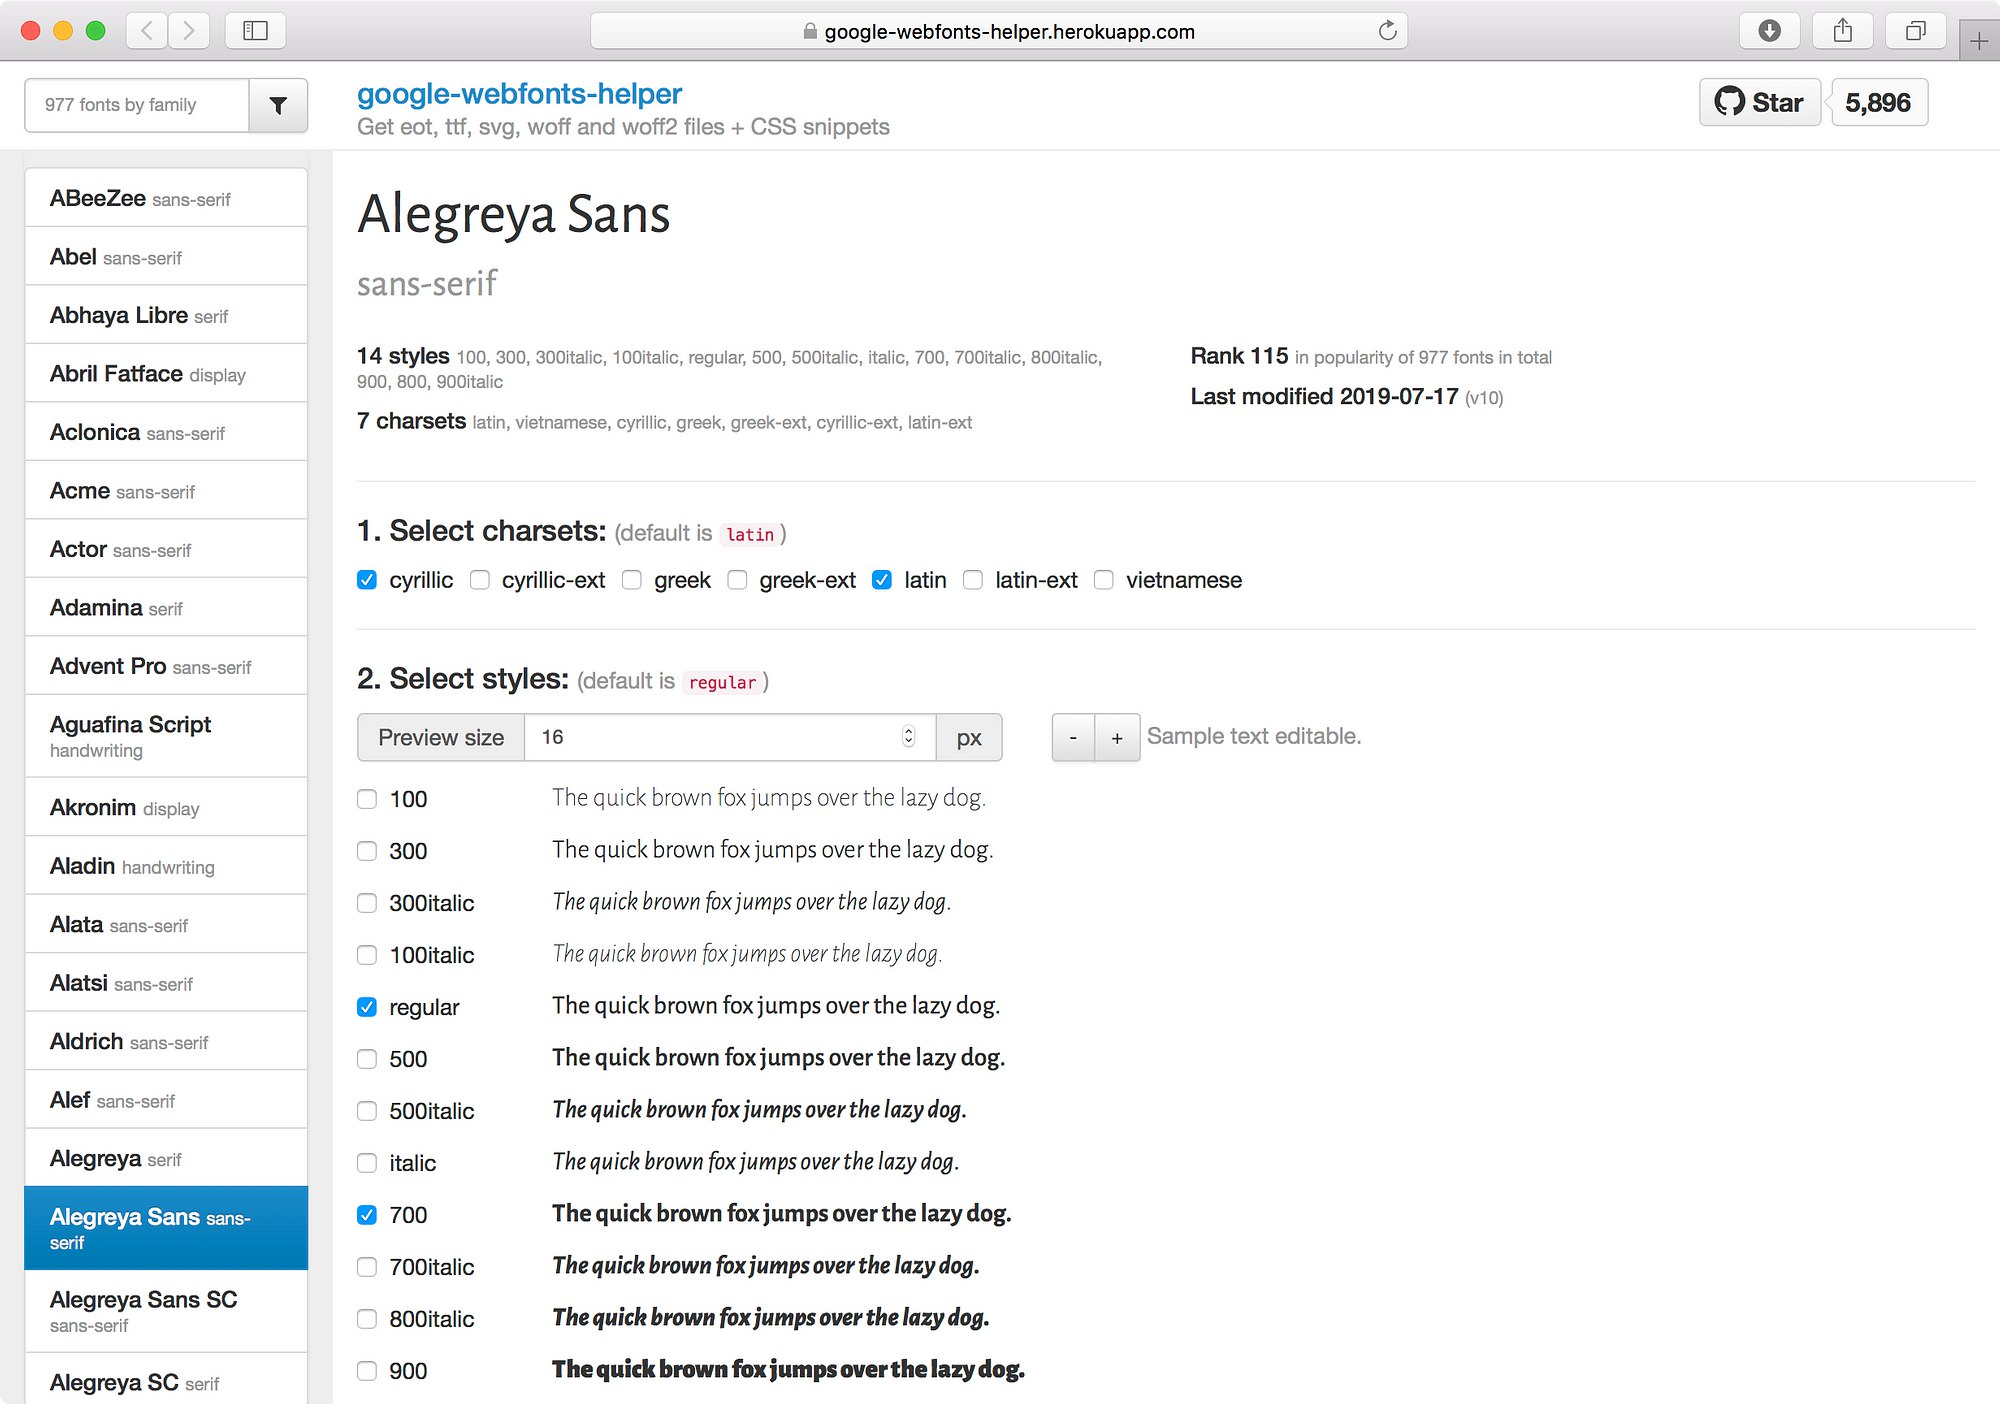This screenshot has height=1404, width=2000.
Task: Select Abhaya Libre in the font list
Action: pyautogui.click(x=166, y=315)
